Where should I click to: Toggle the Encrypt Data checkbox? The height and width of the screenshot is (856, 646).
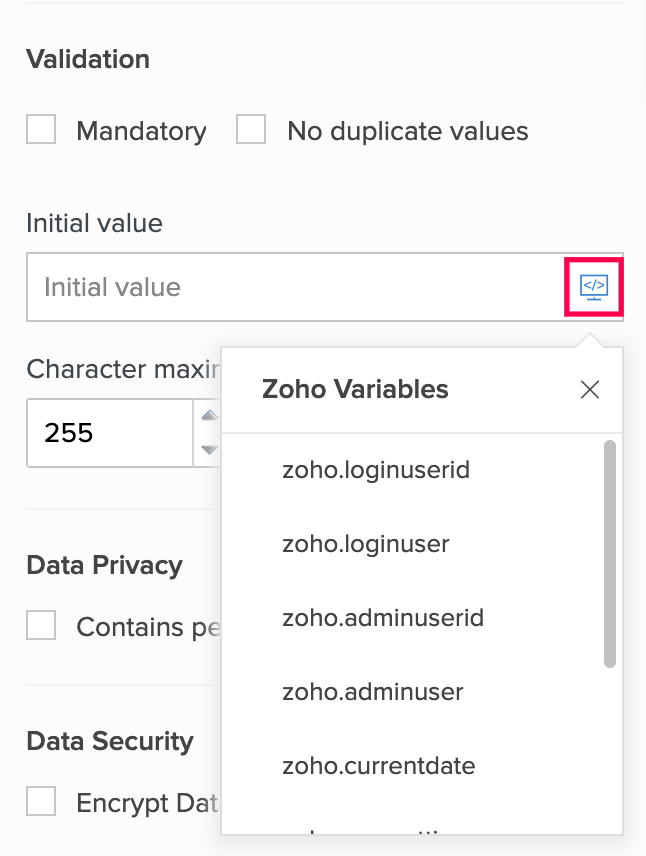pyautogui.click(x=41, y=802)
